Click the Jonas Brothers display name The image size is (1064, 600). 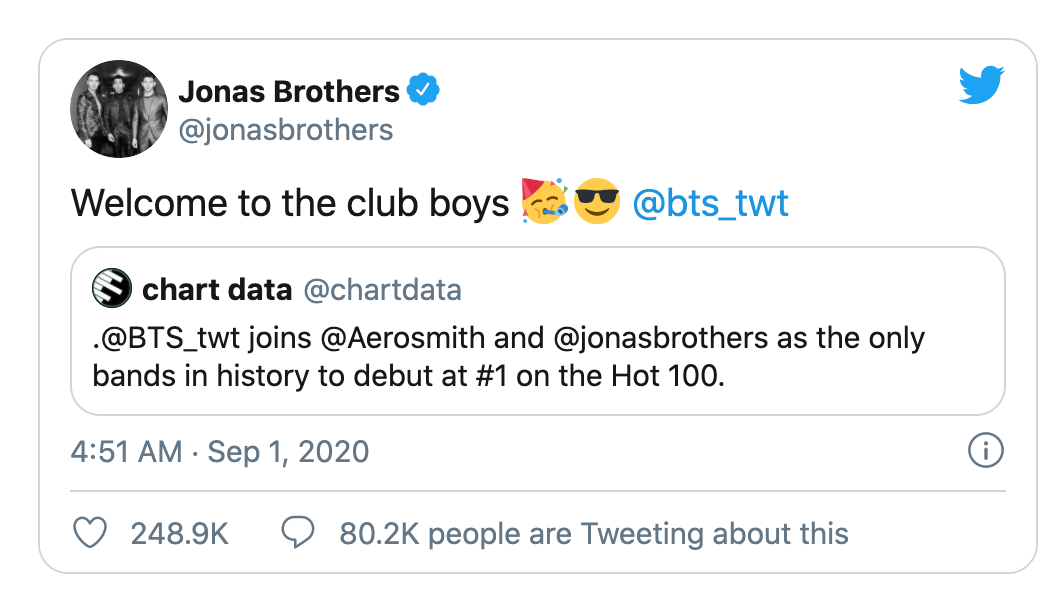[x=289, y=92]
